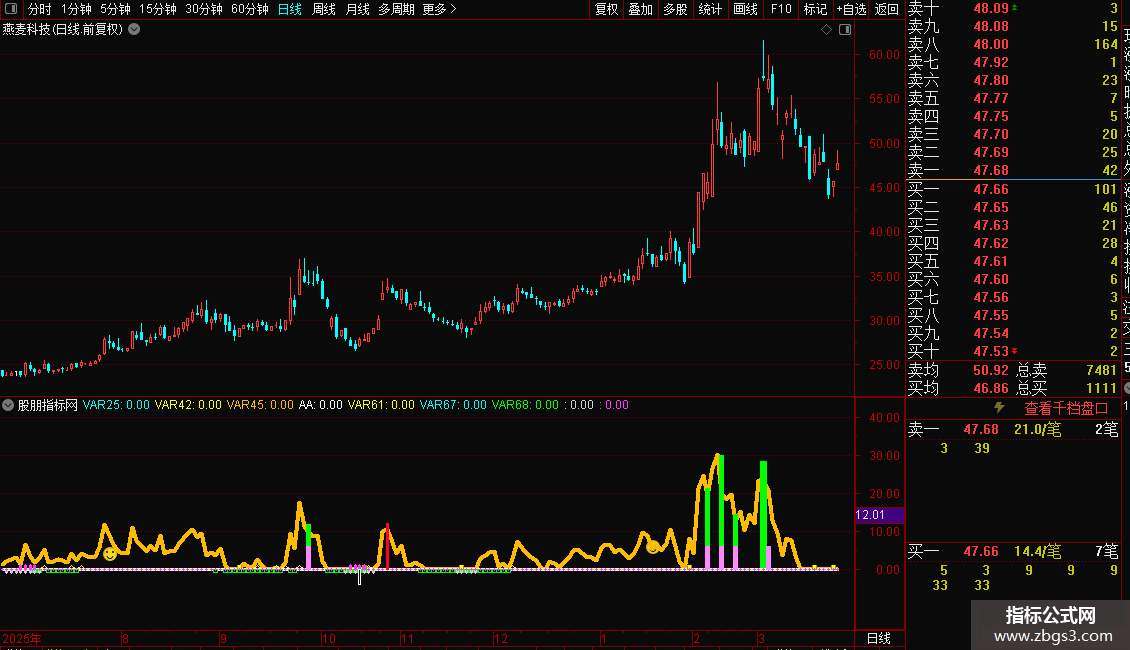Viewport: 1130px width, 650px height.
Task: Select the 买八 row at 47.55
Action: [1013, 315]
